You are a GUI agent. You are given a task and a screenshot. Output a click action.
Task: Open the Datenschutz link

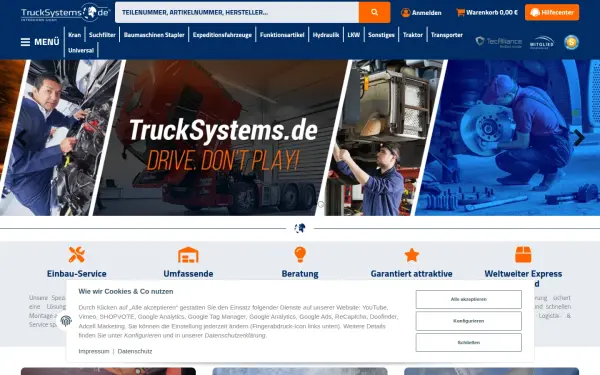pos(135,351)
